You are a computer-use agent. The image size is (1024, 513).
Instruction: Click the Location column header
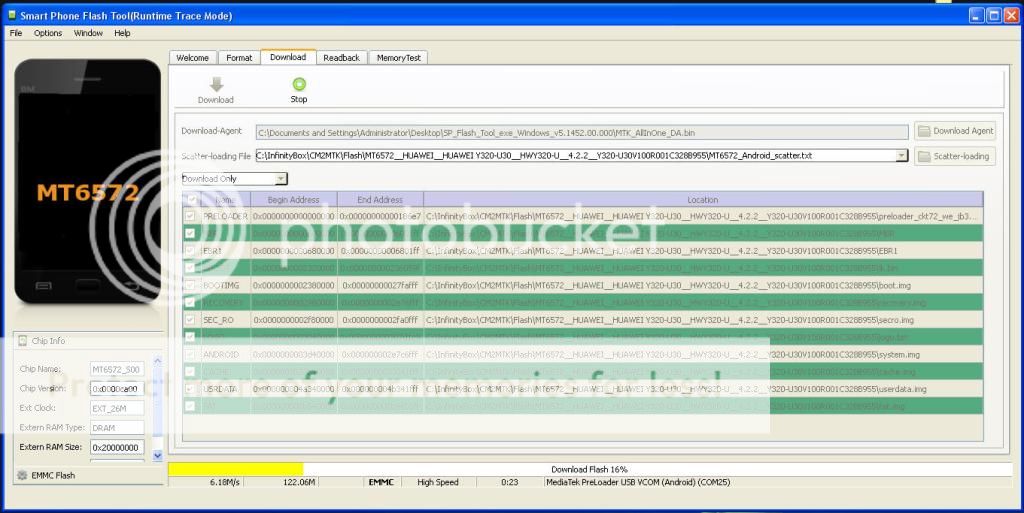[702, 200]
